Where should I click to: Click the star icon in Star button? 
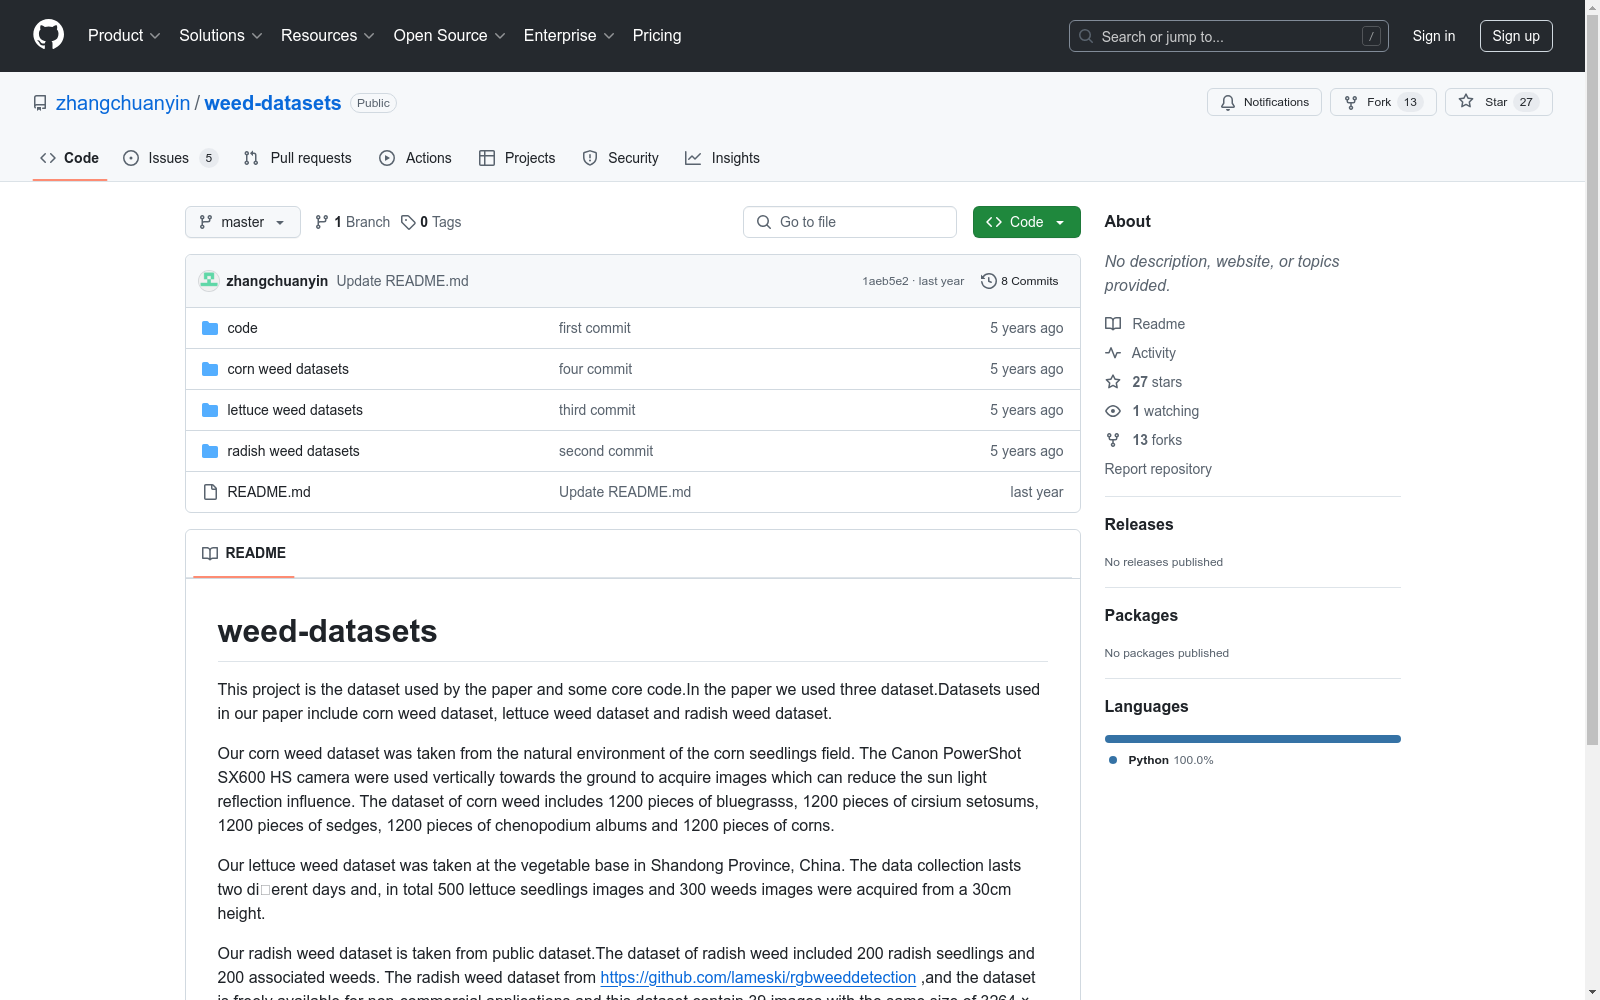click(1466, 101)
